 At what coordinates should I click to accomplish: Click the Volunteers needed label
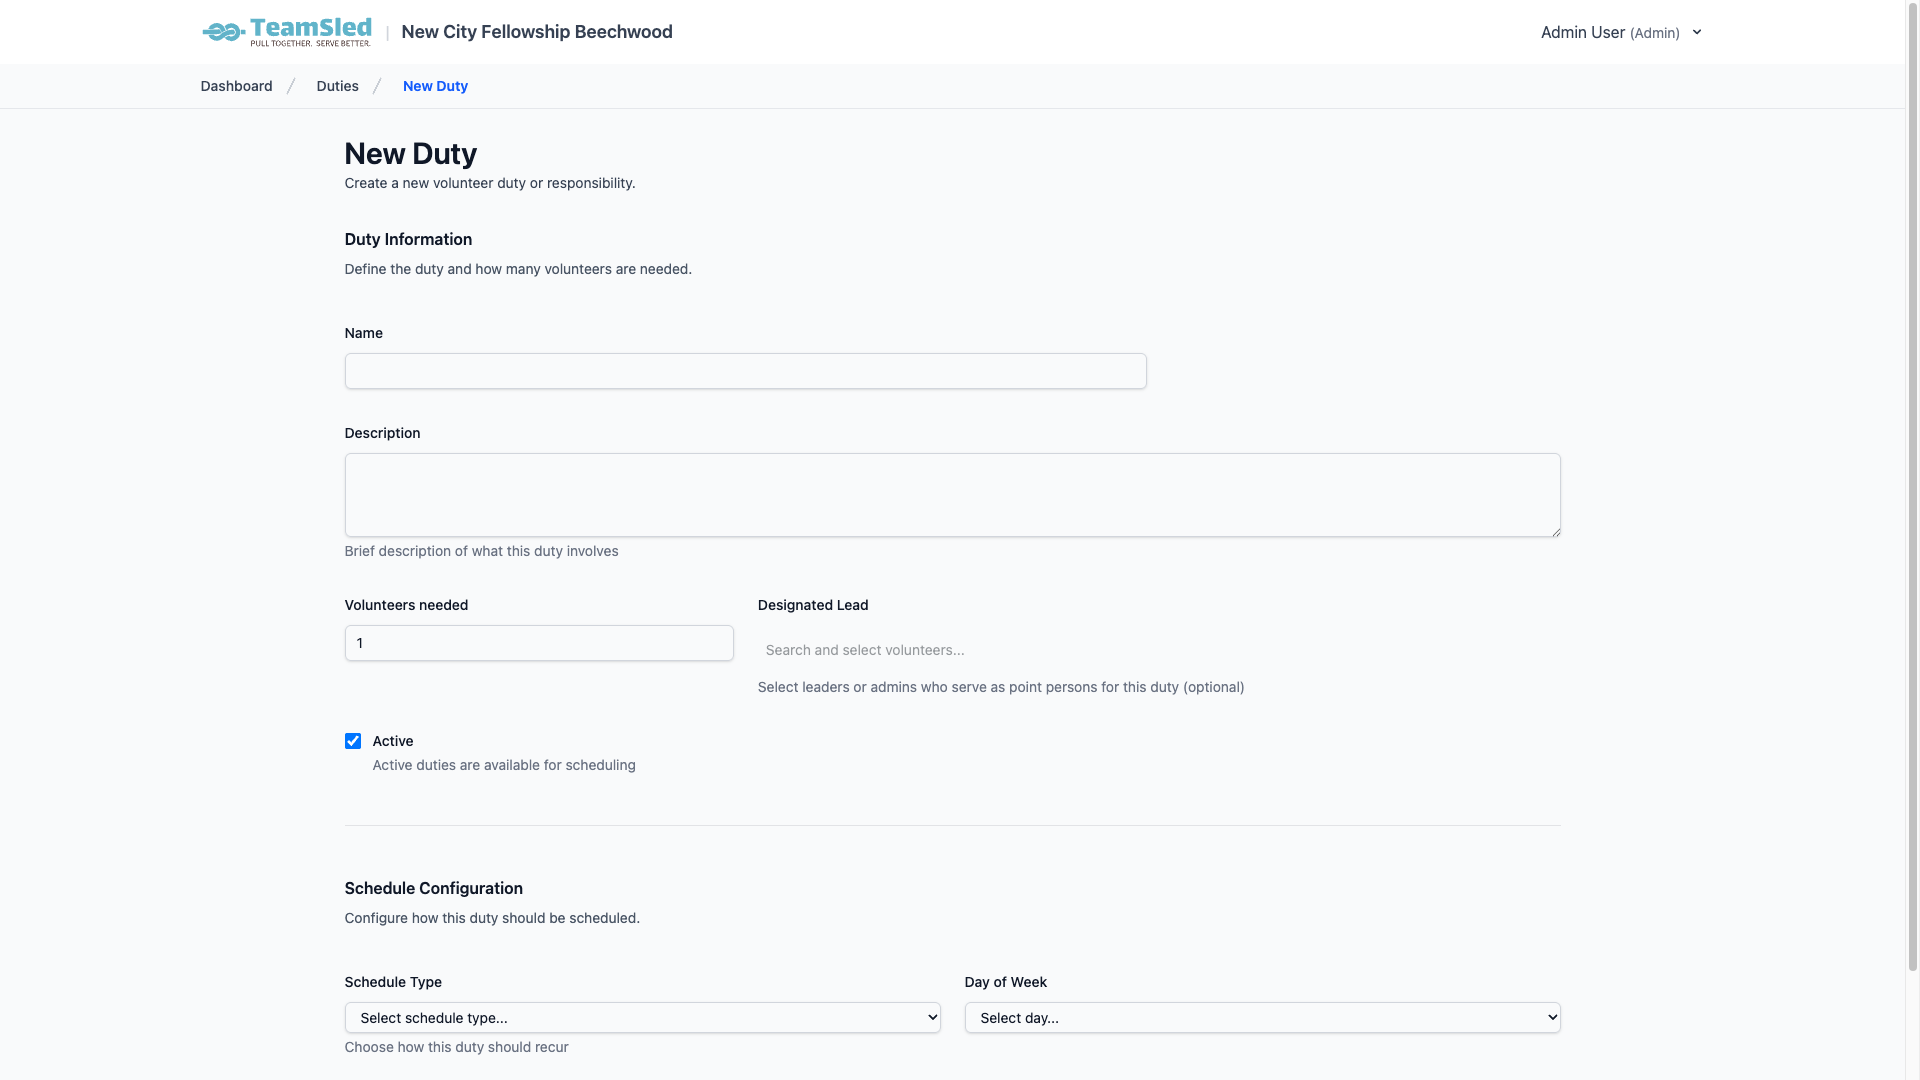click(x=406, y=605)
